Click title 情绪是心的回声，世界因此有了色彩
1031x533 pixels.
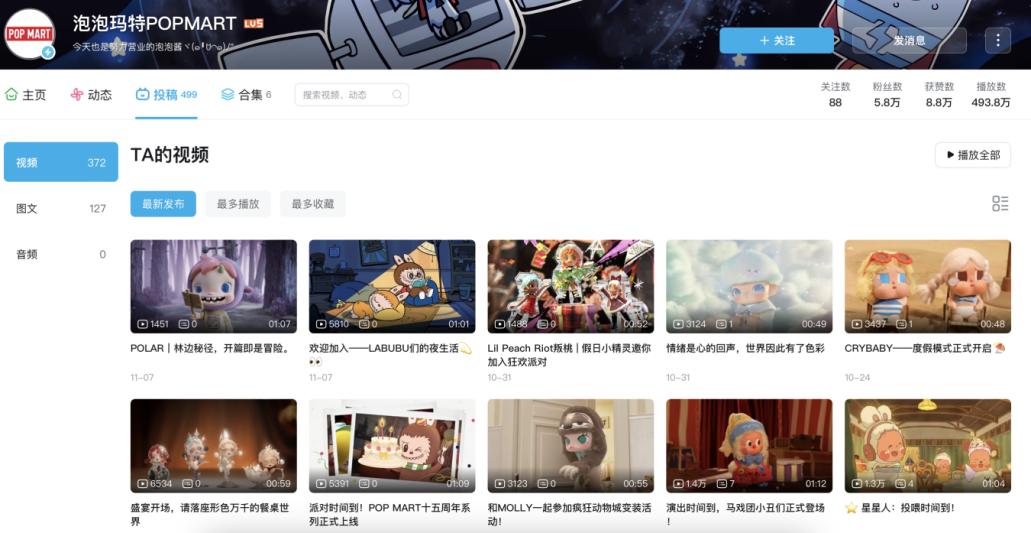745,348
